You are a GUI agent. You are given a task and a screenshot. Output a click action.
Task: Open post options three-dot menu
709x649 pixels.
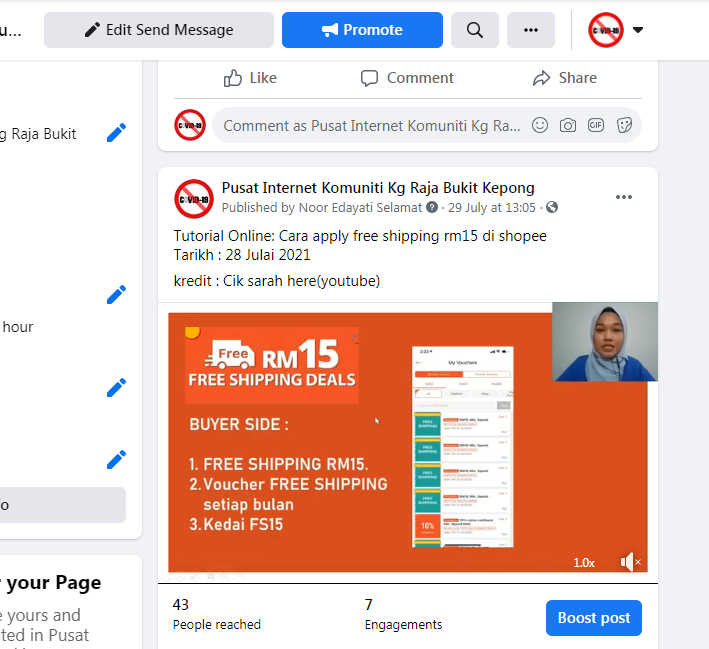tap(624, 197)
